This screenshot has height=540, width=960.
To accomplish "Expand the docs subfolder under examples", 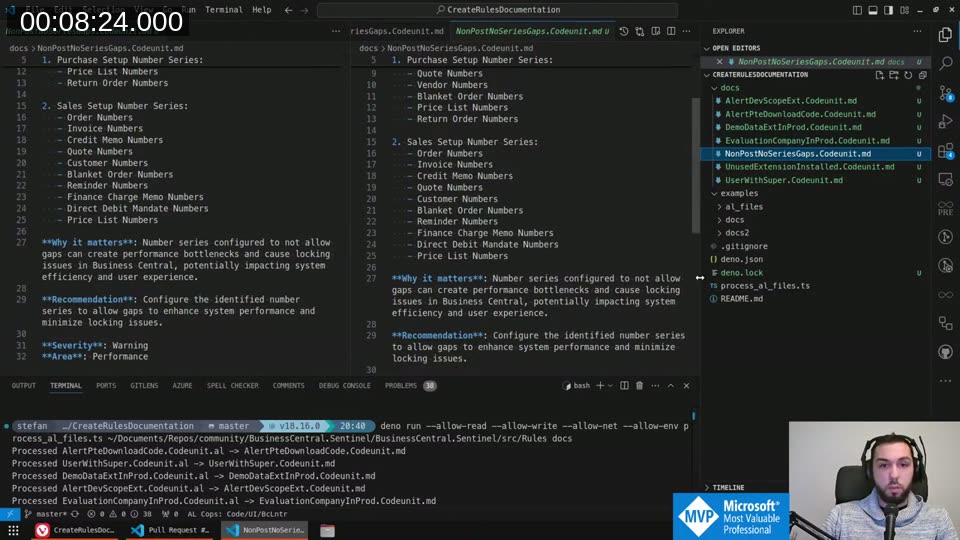I will (x=734, y=220).
